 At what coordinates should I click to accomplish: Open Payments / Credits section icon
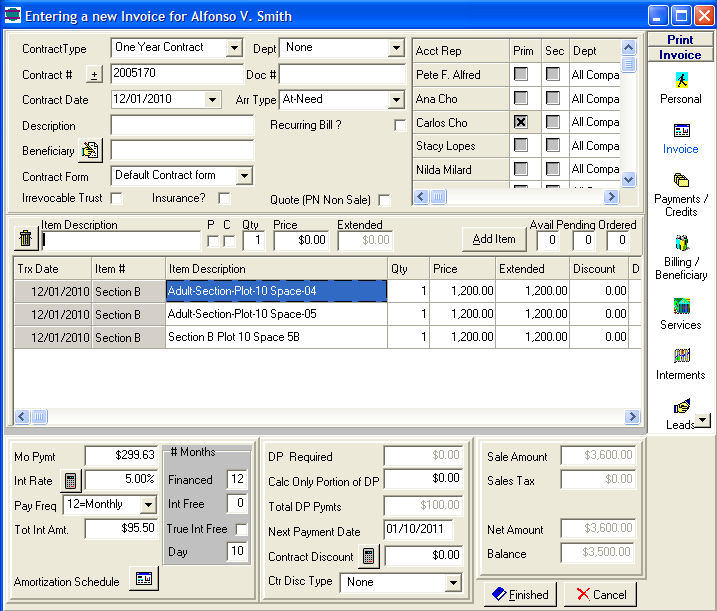click(681, 181)
